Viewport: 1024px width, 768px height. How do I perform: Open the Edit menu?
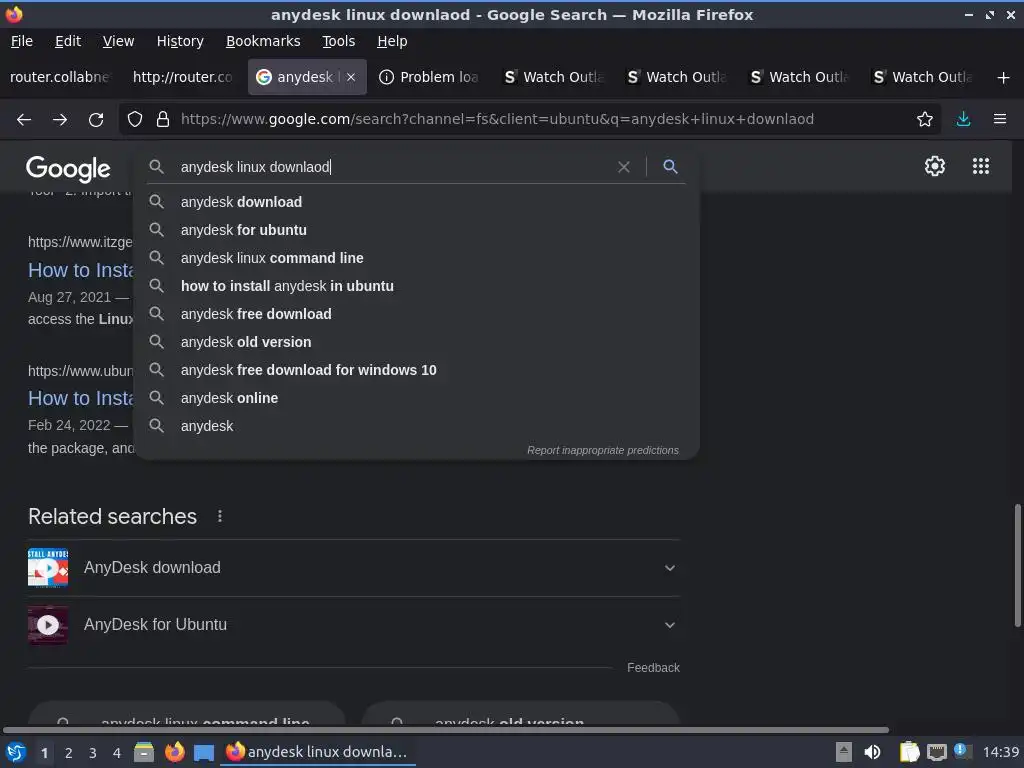click(68, 41)
